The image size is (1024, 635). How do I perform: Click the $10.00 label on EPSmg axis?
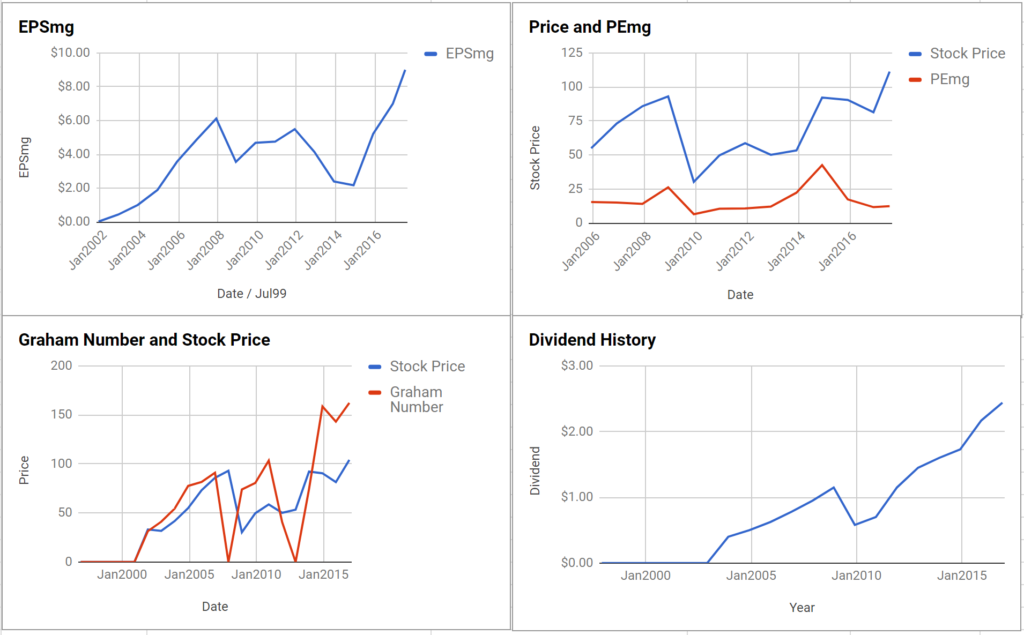tap(70, 53)
